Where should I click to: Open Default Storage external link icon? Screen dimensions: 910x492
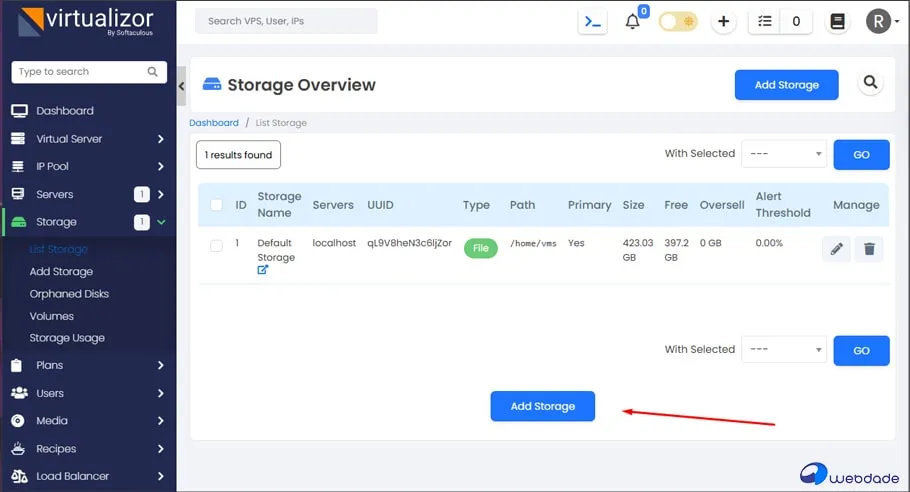point(263,270)
